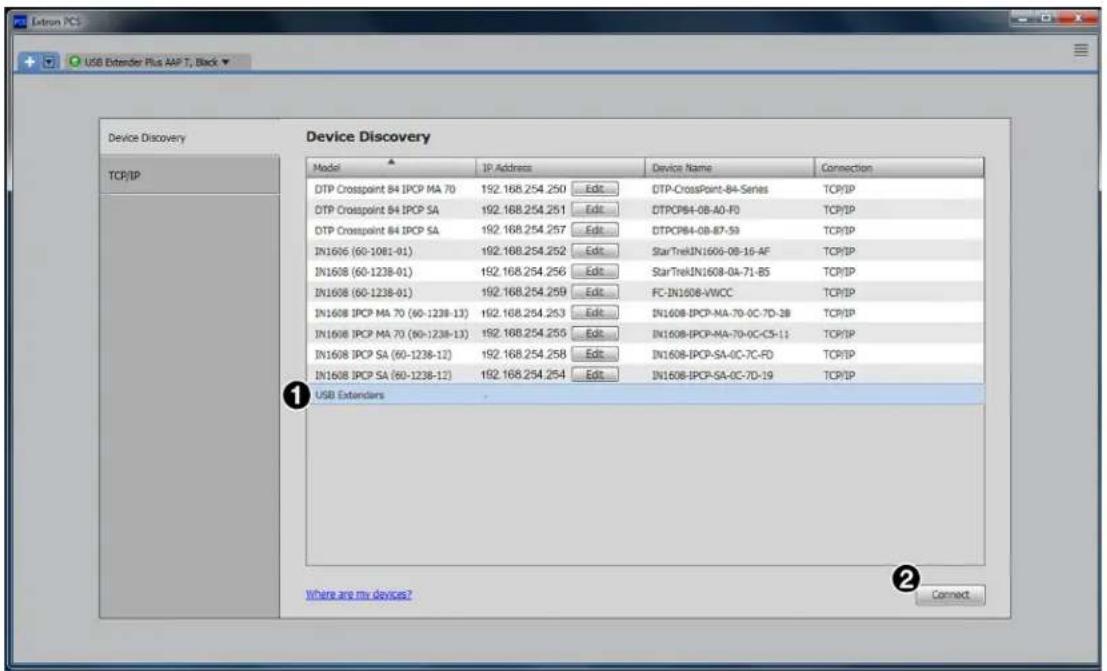
Task: Click Edit for IP 192.168.254.255
Action: [x=595, y=333]
